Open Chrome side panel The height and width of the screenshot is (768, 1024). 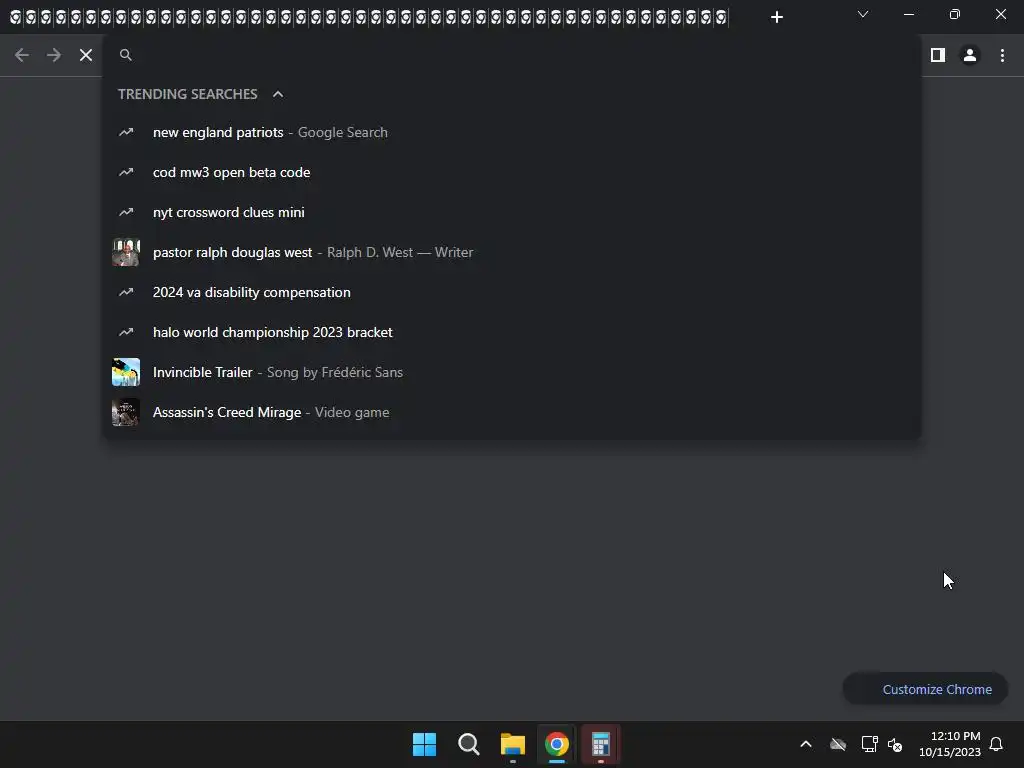(x=938, y=55)
